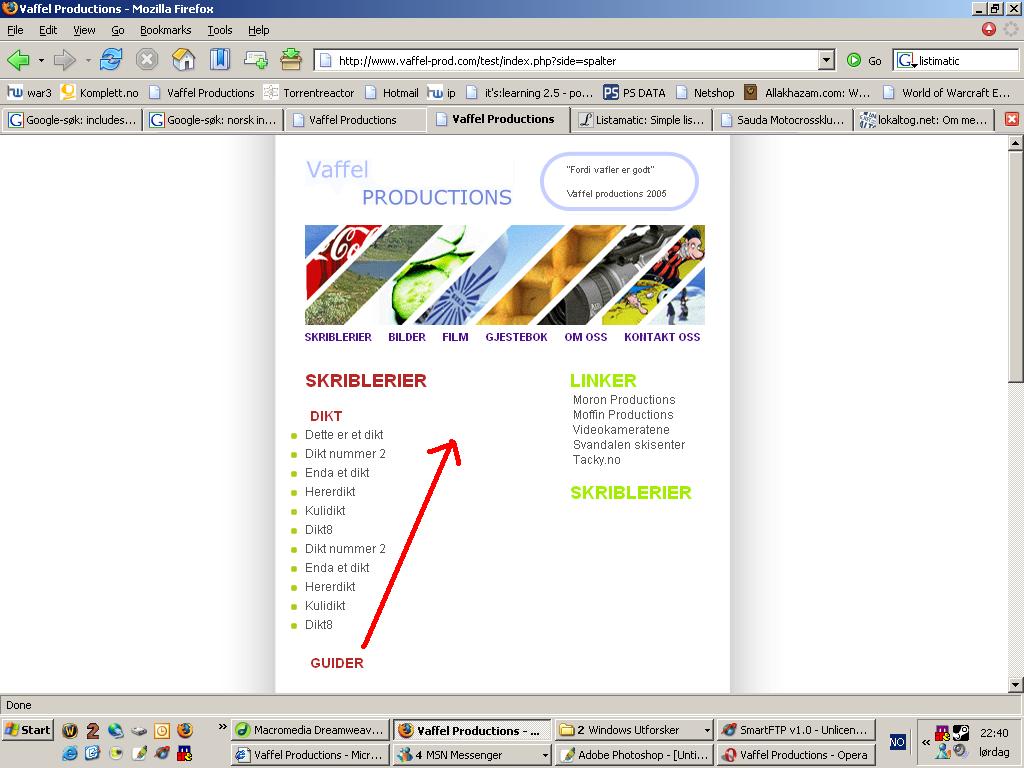Open the Go menu
This screenshot has width=1024, height=768.
click(x=118, y=30)
